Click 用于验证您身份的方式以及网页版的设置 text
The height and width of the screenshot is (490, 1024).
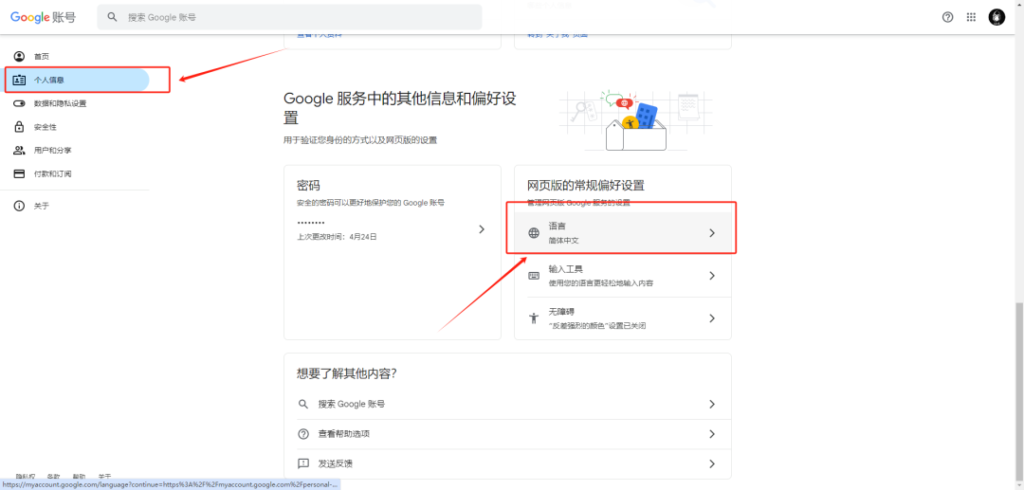click(x=360, y=140)
